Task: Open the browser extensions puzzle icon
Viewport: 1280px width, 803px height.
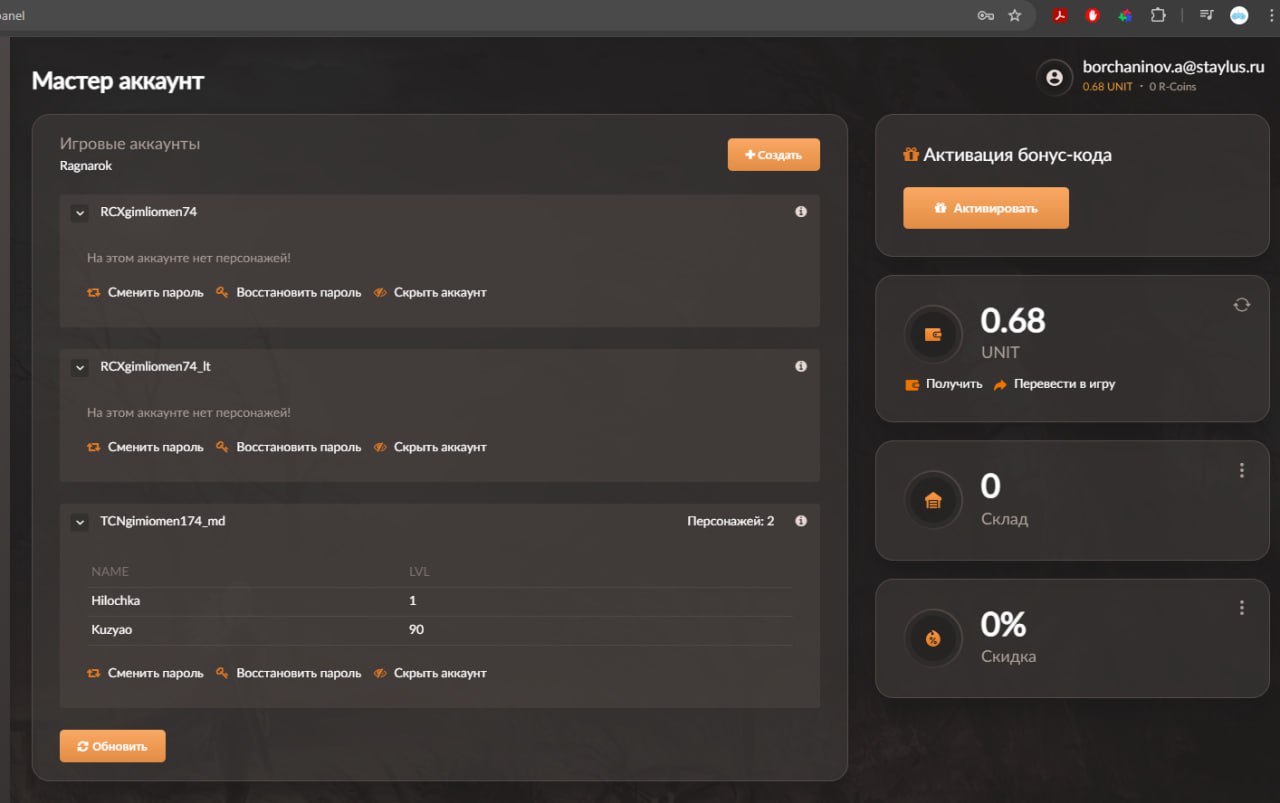Action: click(1158, 15)
